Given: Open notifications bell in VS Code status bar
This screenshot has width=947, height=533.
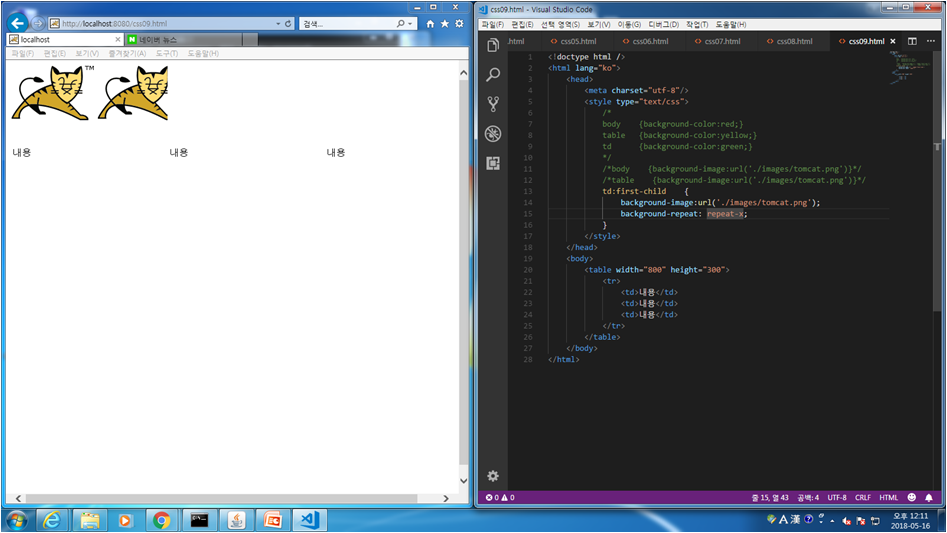Looking at the screenshot, I should tap(929, 497).
